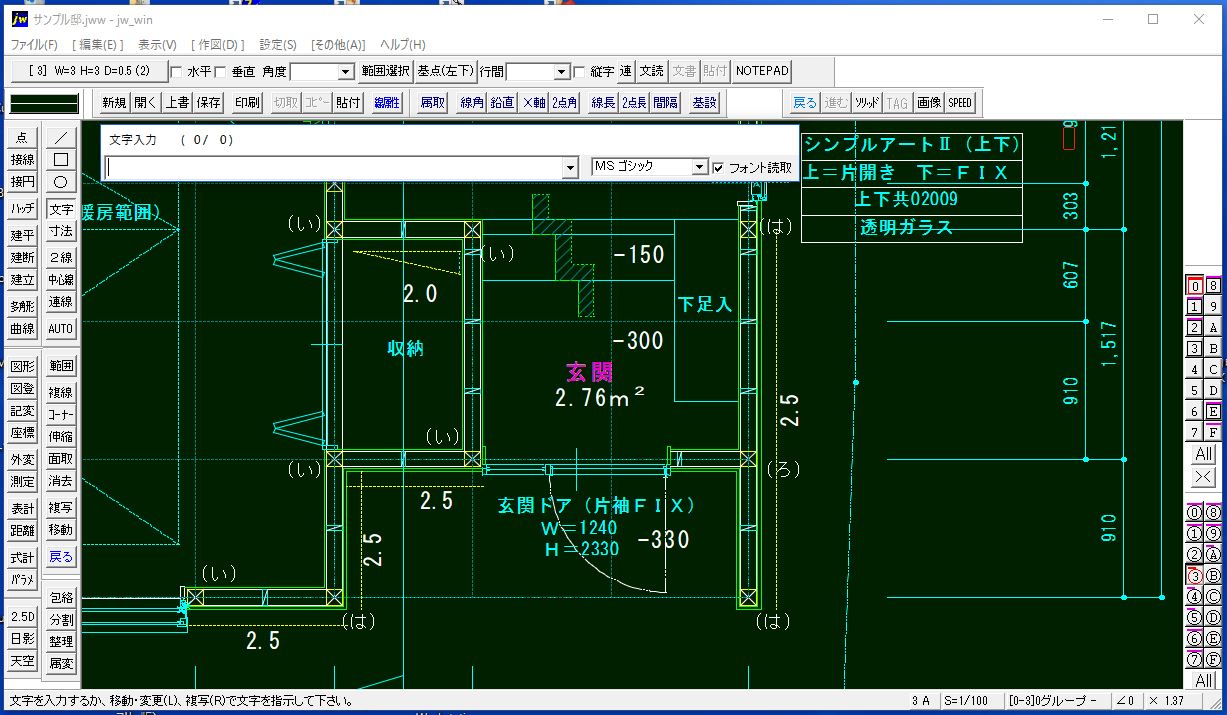Activate the 接線 tangent line tool
The image size is (1227, 715).
click(x=22, y=159)
